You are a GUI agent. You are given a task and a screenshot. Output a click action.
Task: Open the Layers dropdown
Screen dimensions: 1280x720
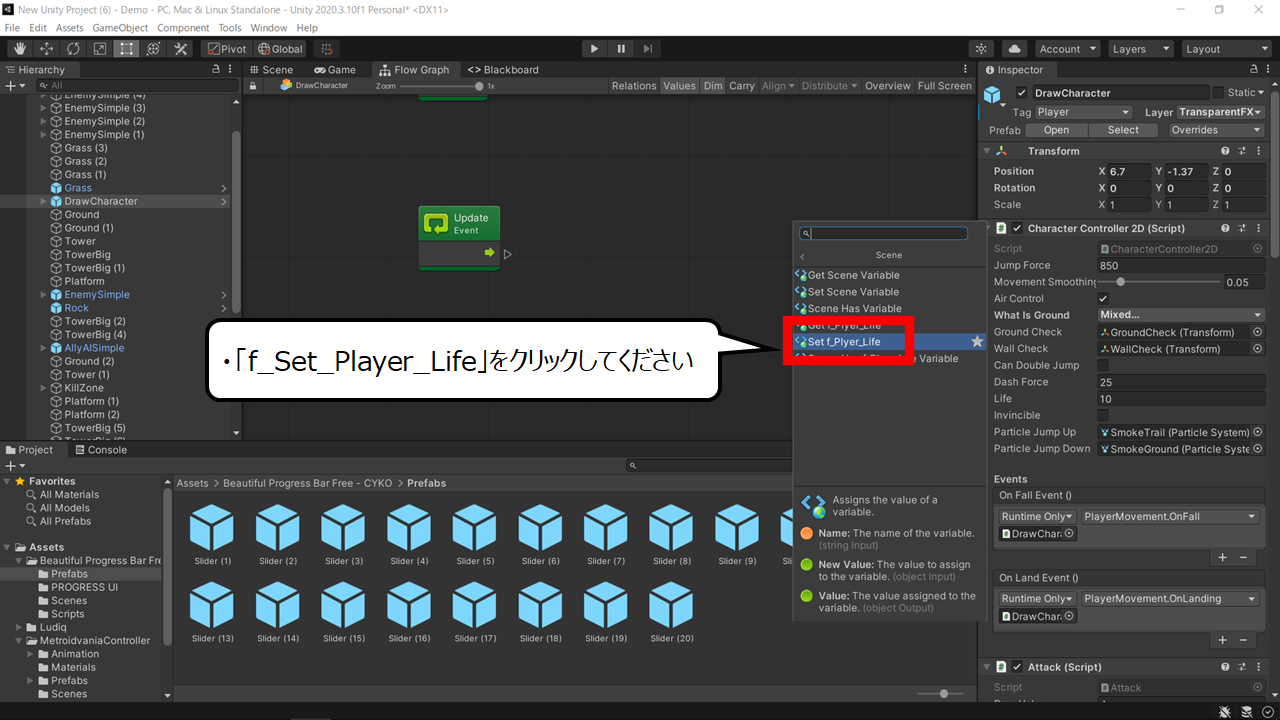click(x=1139, y=49)
